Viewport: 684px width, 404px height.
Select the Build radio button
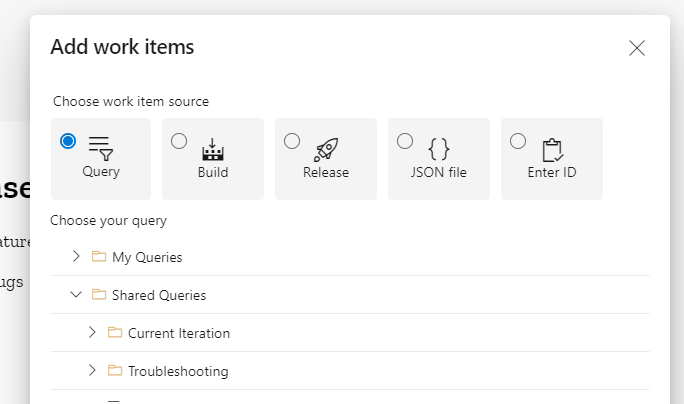pyautogui.click(x=179, y=141)
